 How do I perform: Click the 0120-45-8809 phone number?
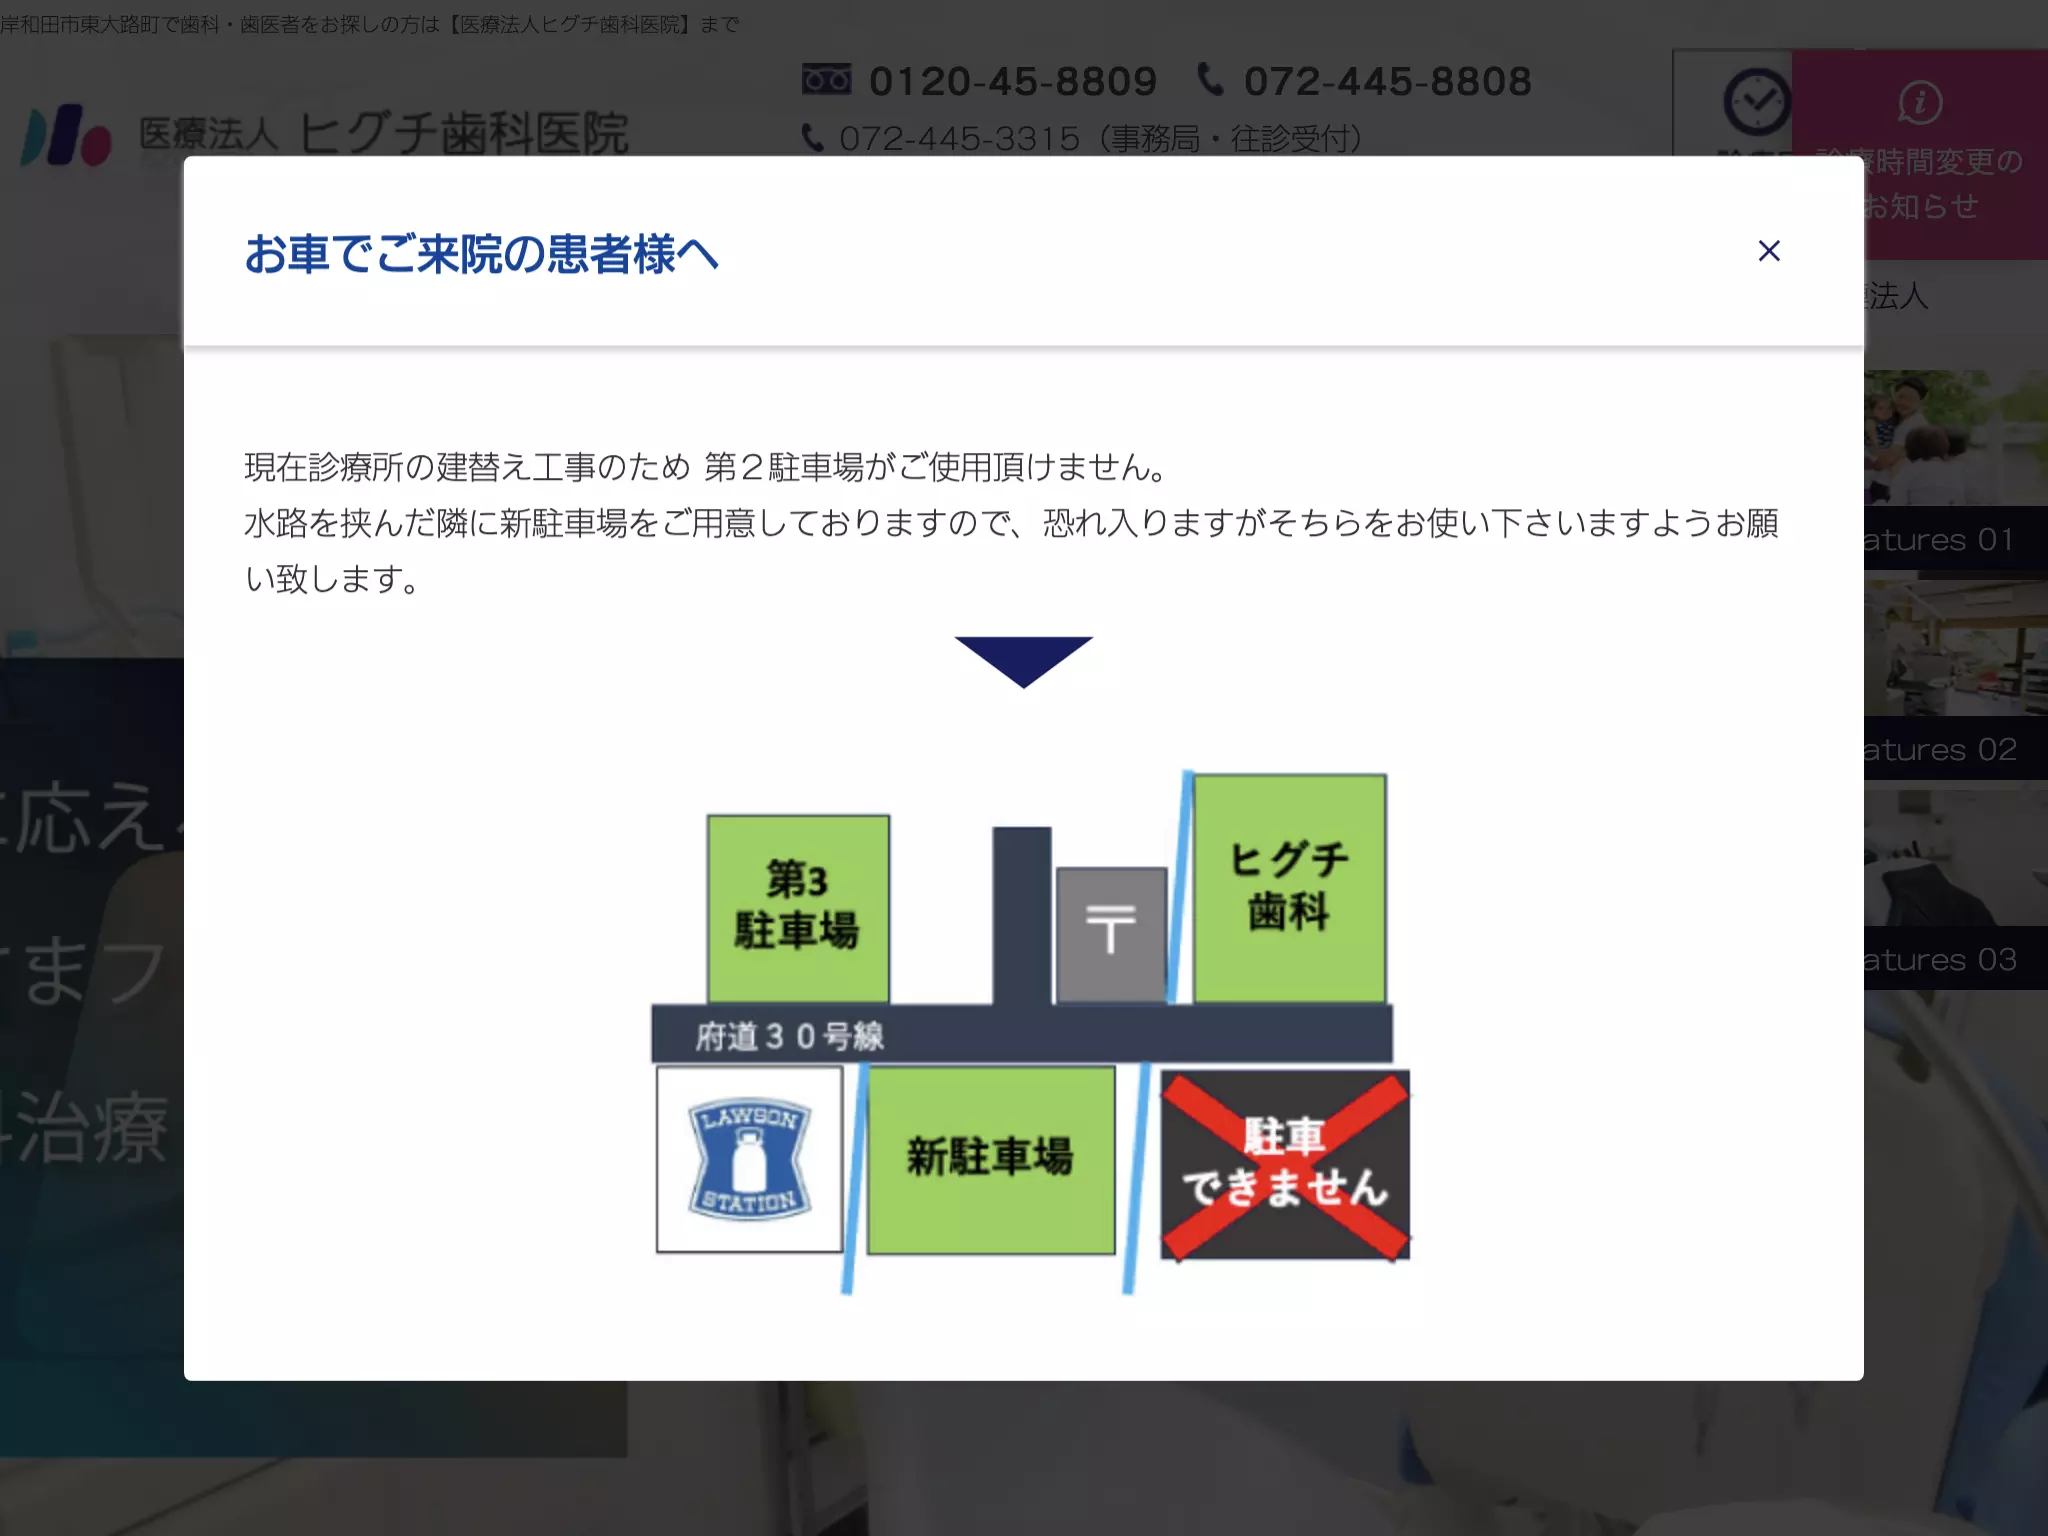coord(1012,81)
